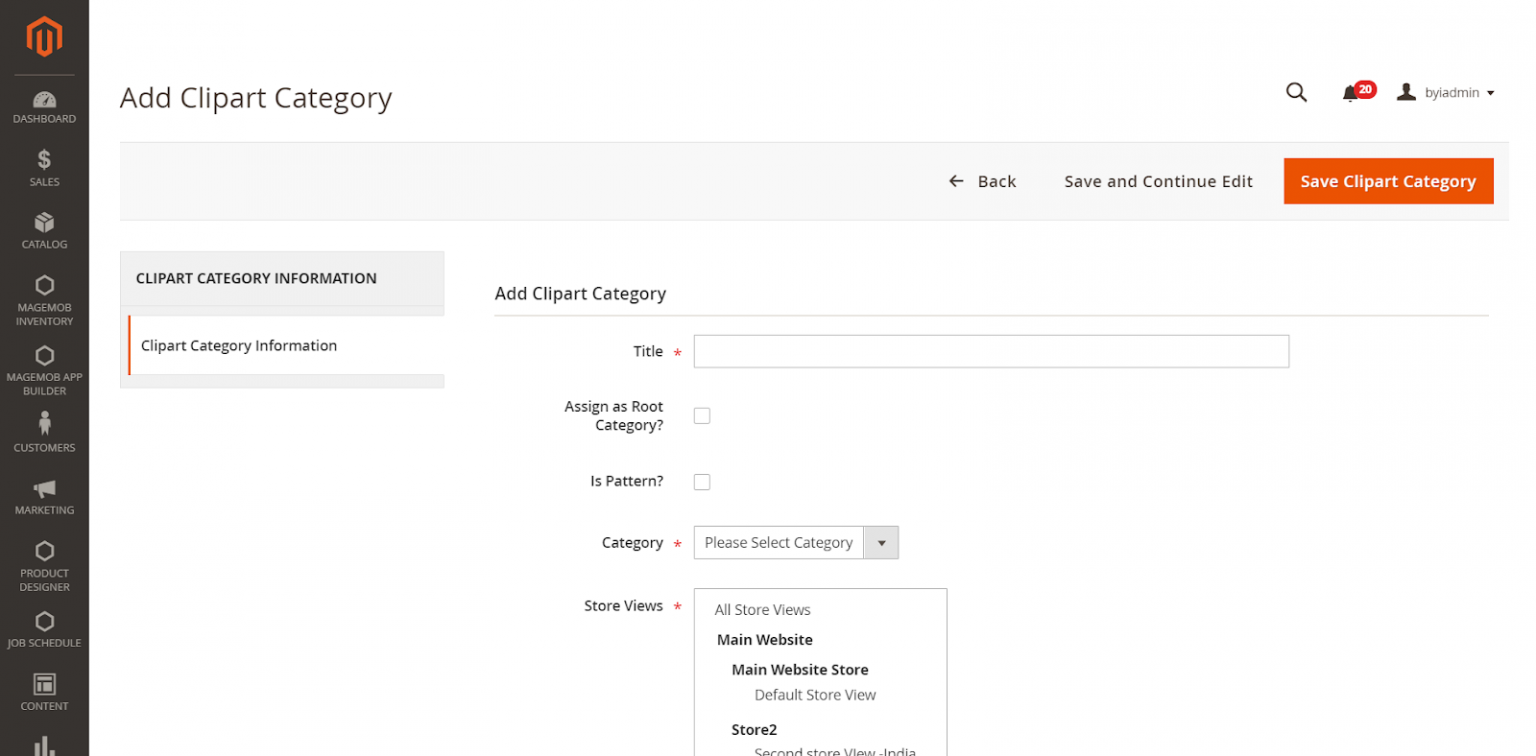Enable Assign as Root Category checkbox
This screenshot has width=1536, height=756.
coord(702,416)
